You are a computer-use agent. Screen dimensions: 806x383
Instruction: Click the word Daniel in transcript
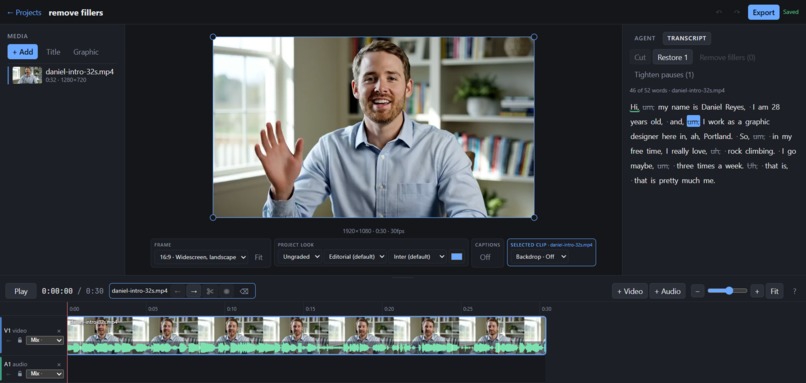coord(712,107)
